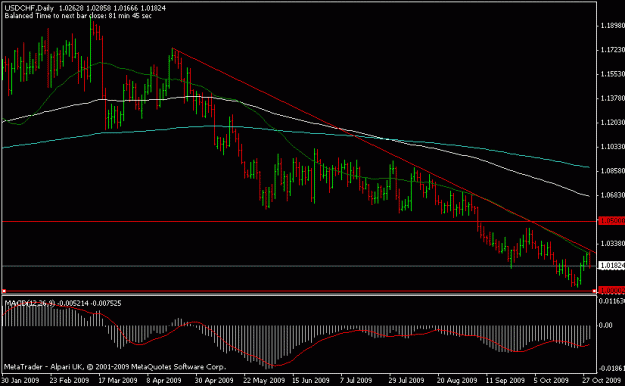Click the 8 Apr 2009 date label

tap(163, 380)
